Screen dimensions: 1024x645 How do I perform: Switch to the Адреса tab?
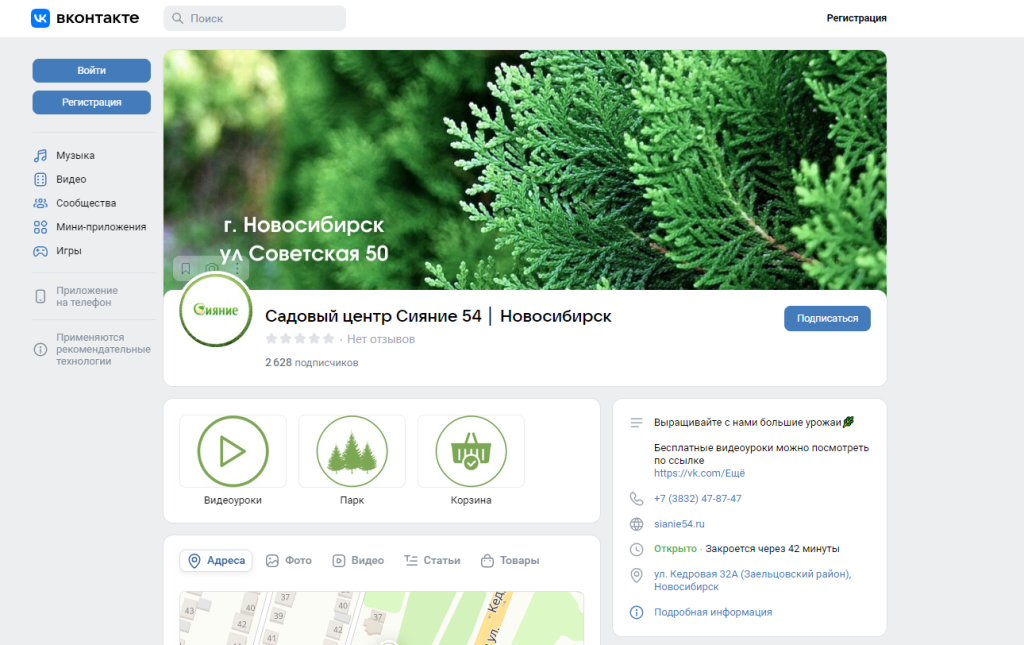click(216, 561)
